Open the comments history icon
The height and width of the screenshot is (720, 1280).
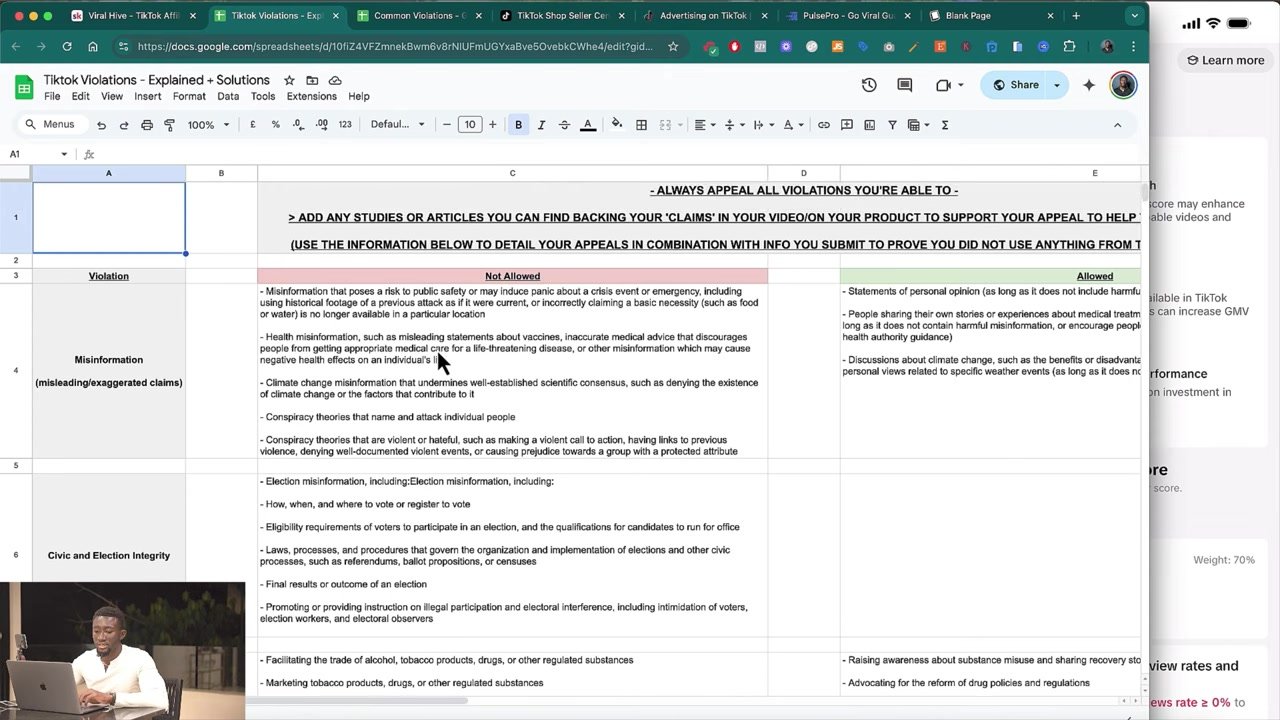(905, 85)
